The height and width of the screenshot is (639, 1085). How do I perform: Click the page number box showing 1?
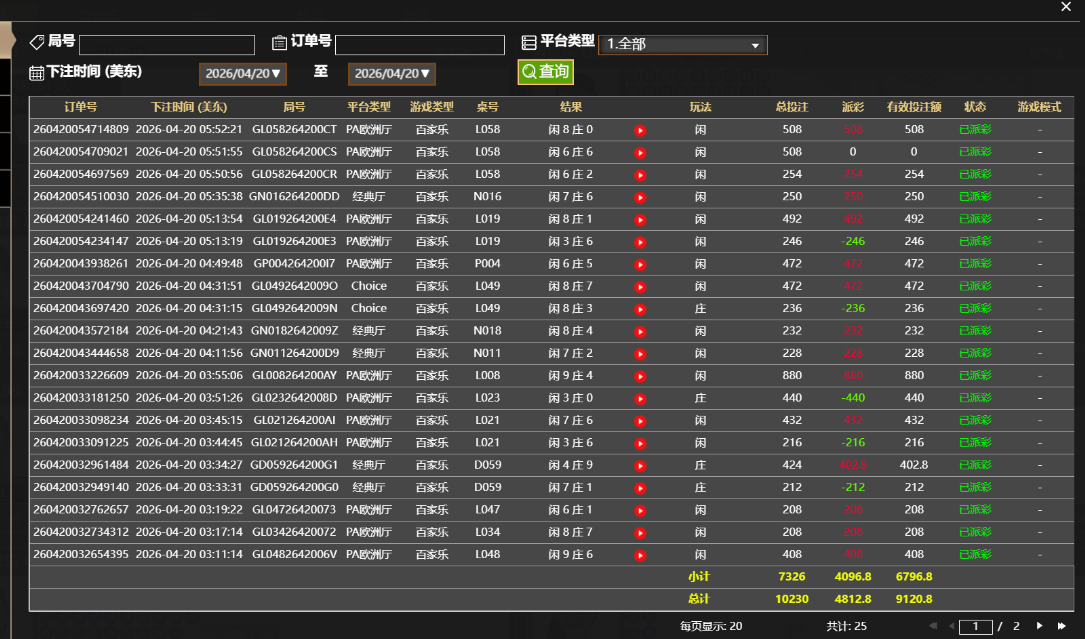tap(975, 626)
